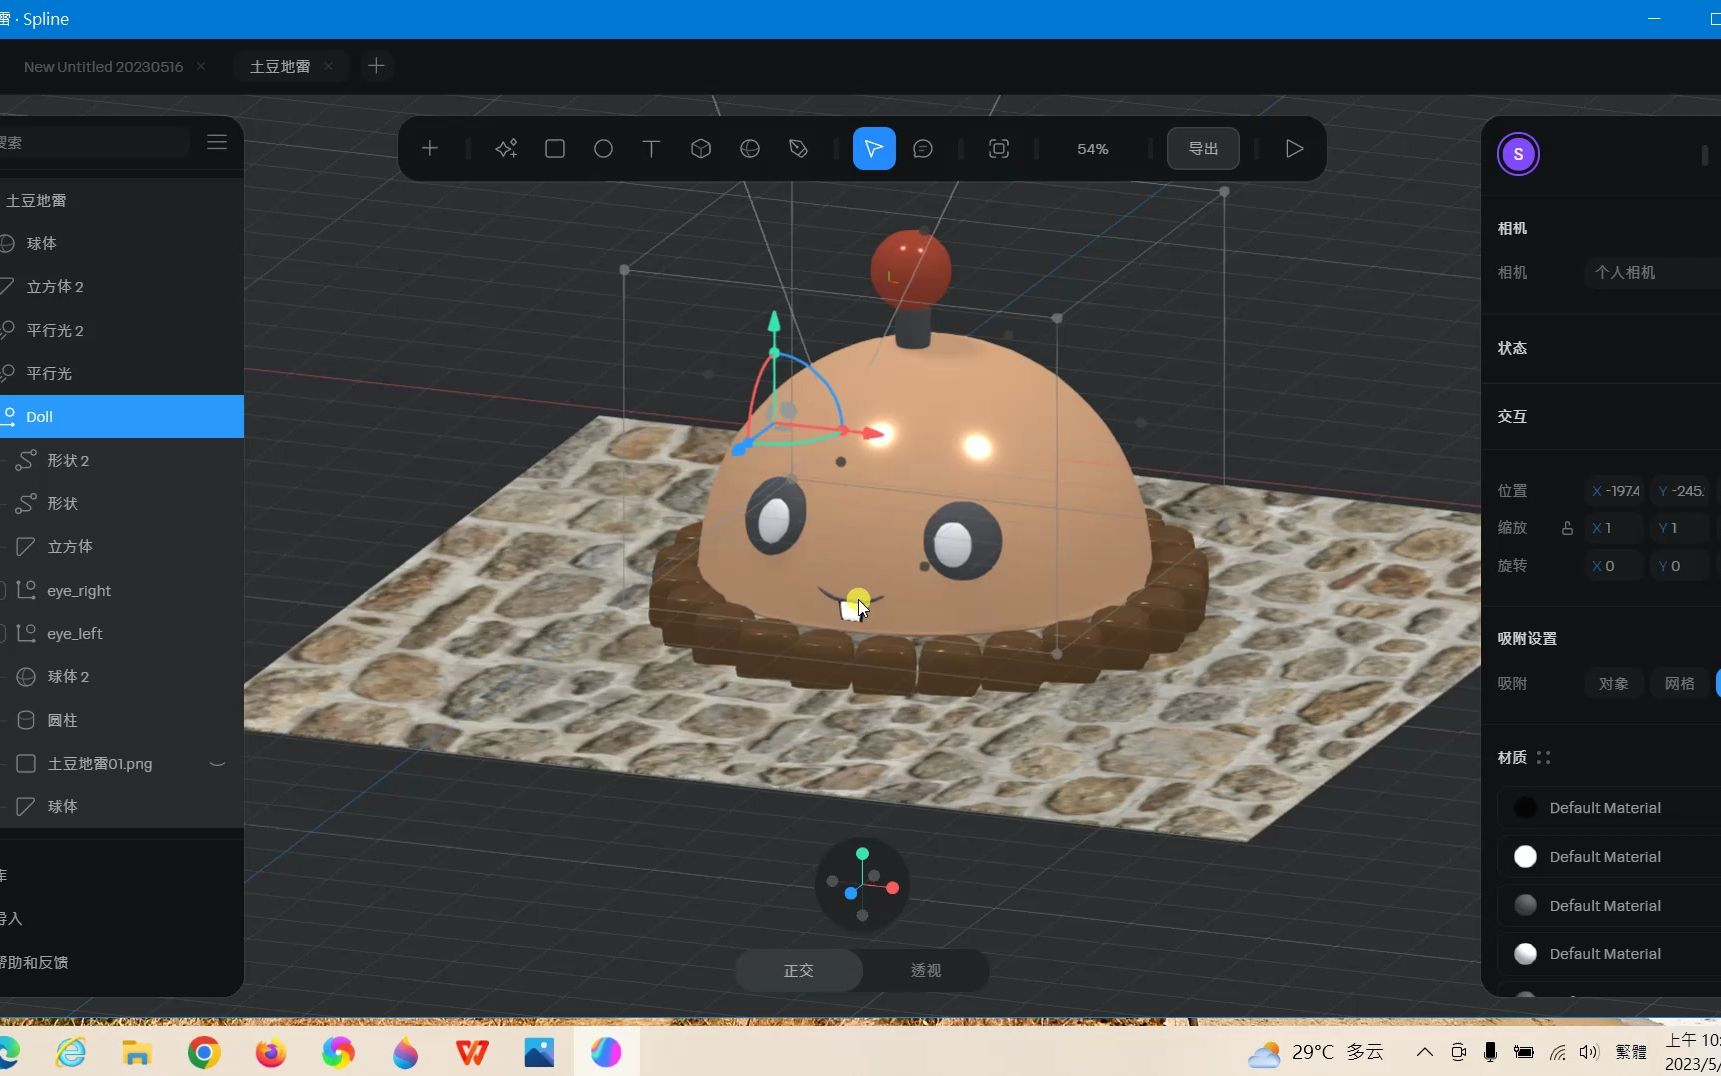Open 帮助和反馈 help and feedback

(34, 962)
